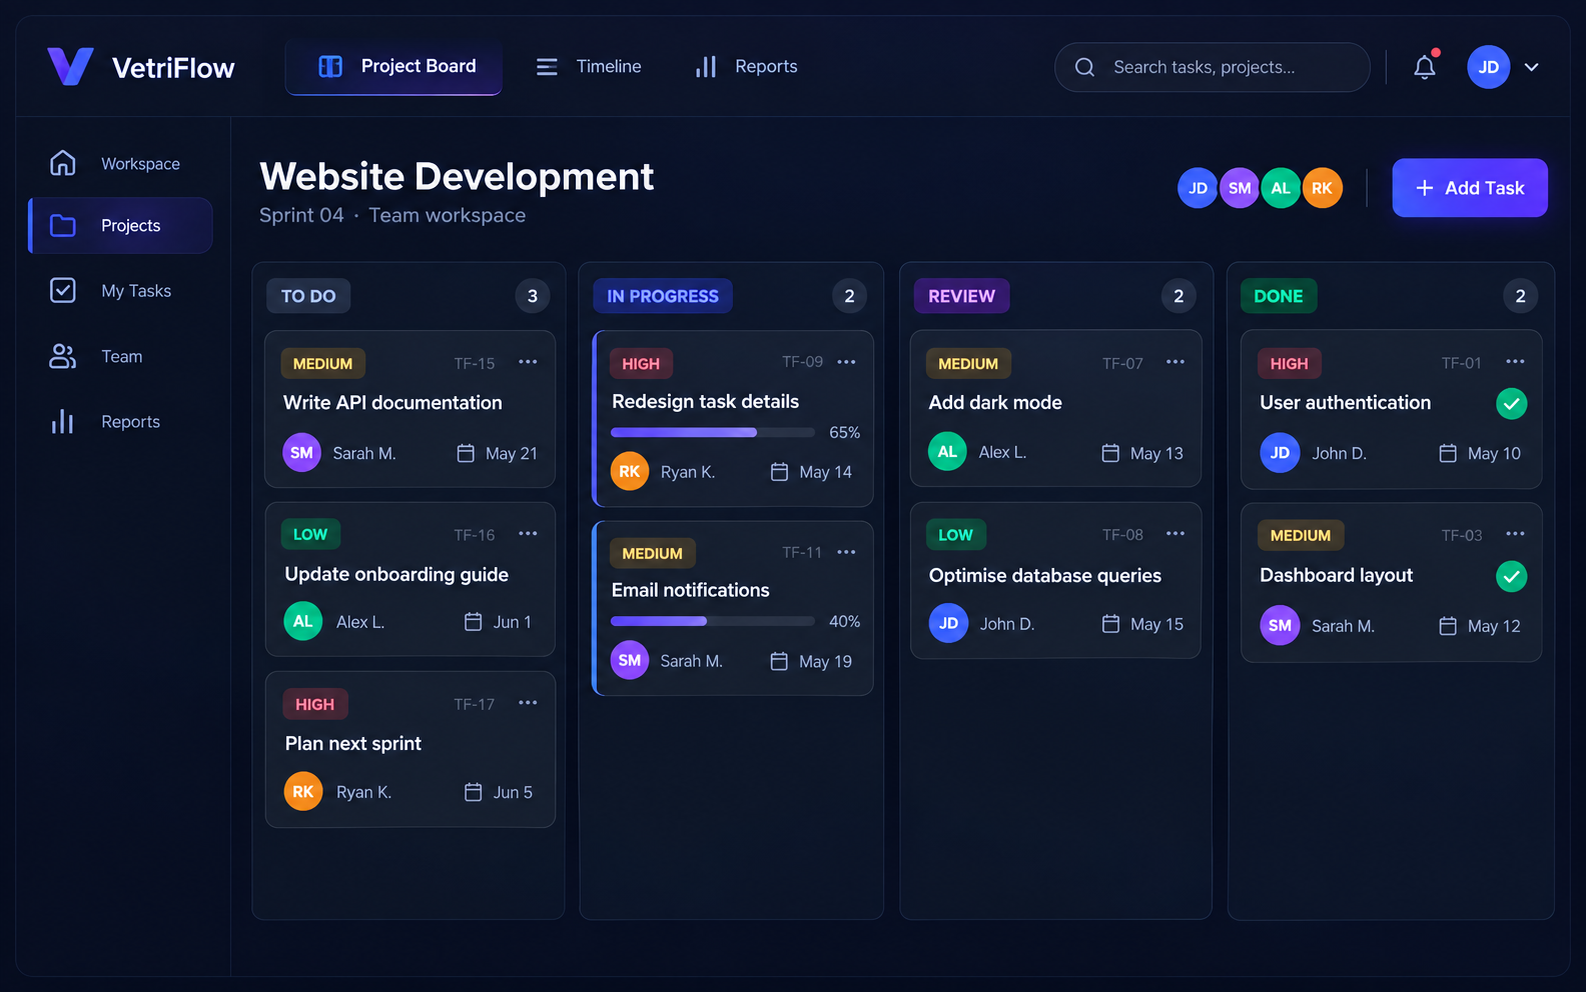1586x992 pixels.
Task: Select Projects in the sidebar
Action: tap(121, 225)
